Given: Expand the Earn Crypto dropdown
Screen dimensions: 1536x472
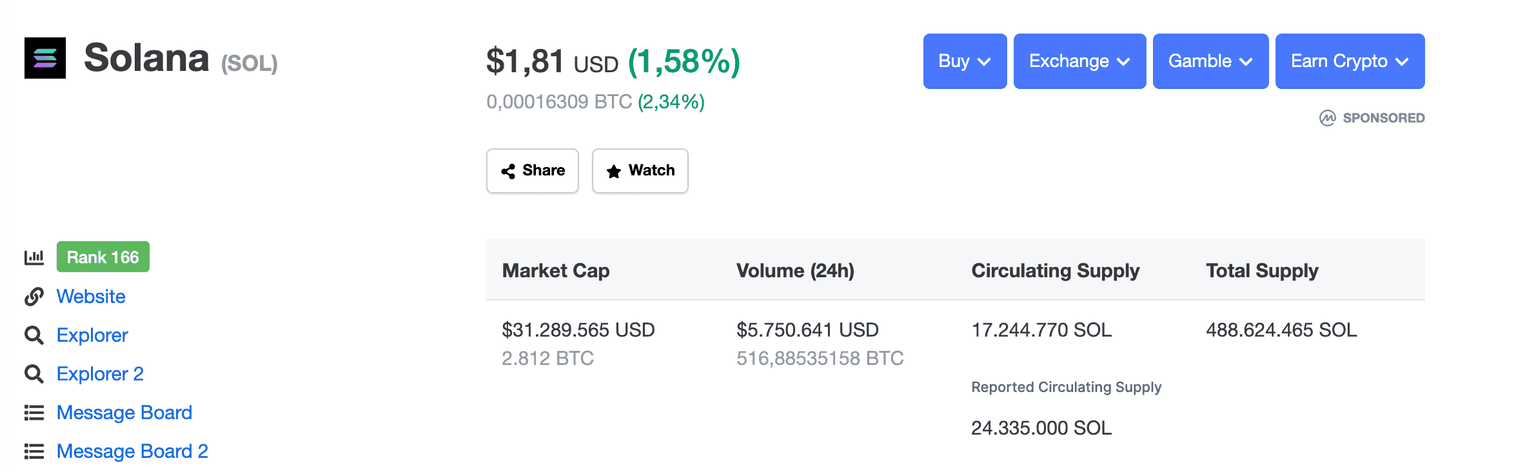Looking at the screenshot, I should click(x=1349, y=61).
